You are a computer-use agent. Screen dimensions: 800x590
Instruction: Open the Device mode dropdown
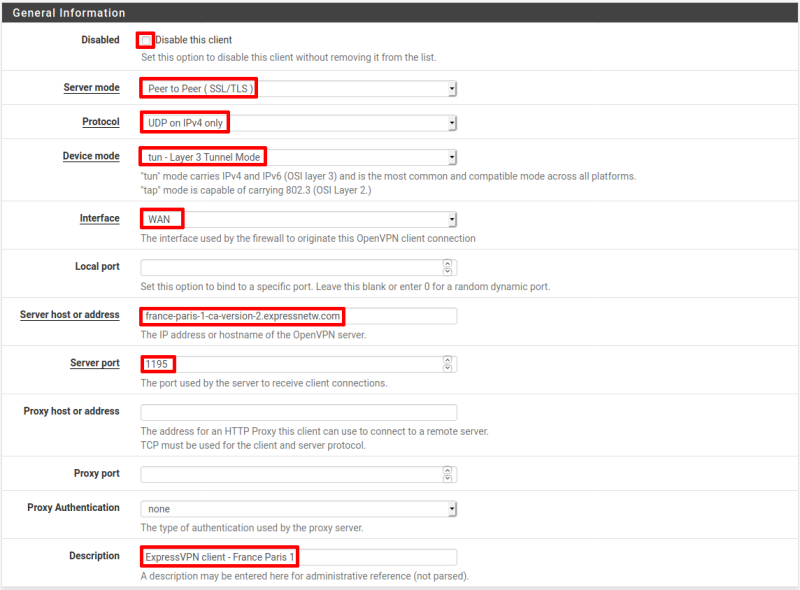[x=298, y=157]
